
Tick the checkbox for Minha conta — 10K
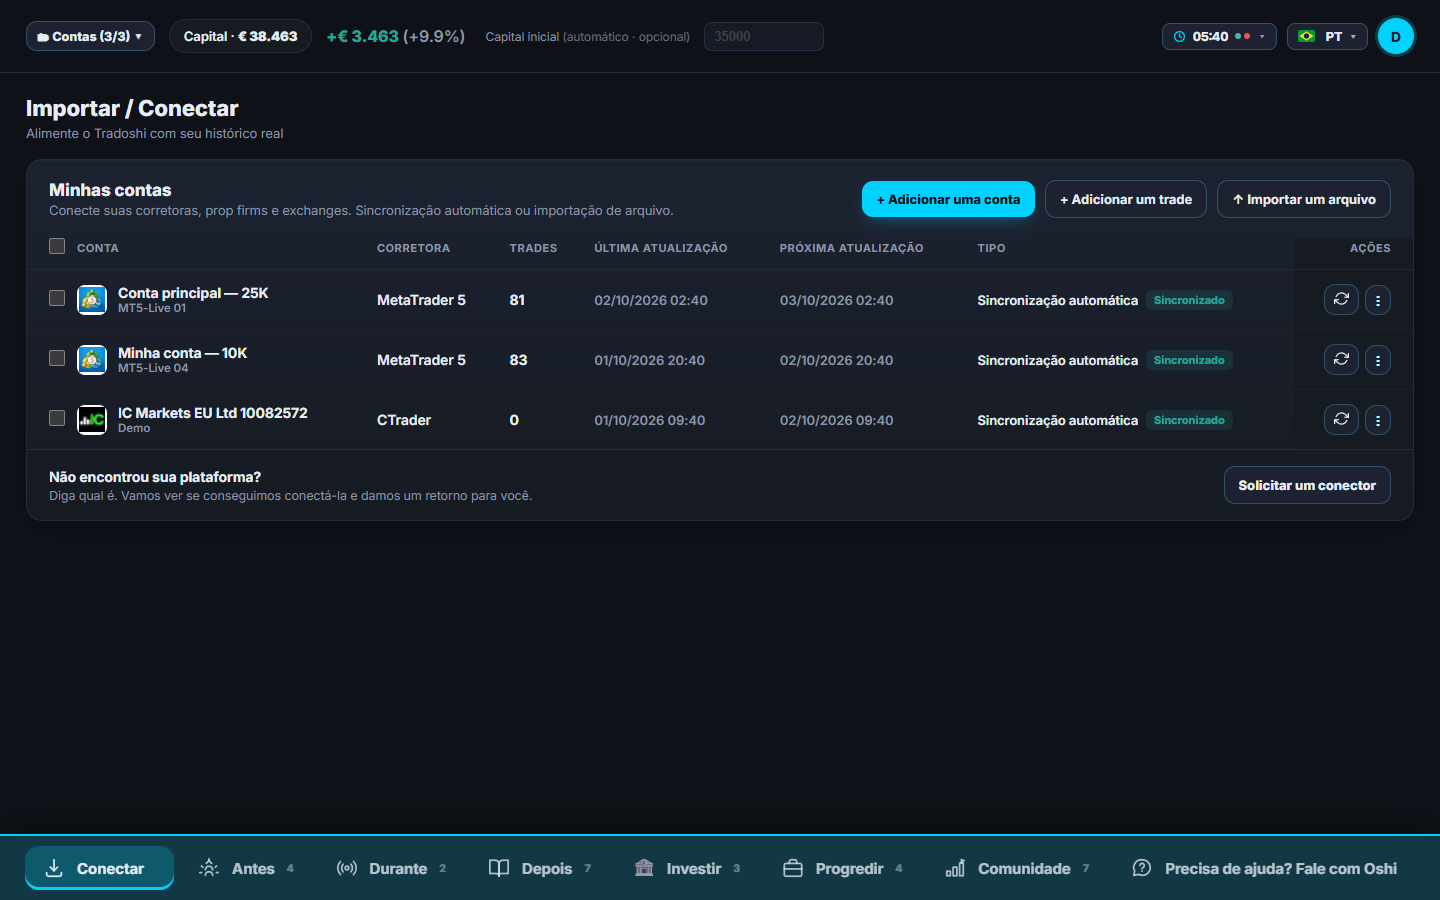pyautogui.click(x=57, y=358)
